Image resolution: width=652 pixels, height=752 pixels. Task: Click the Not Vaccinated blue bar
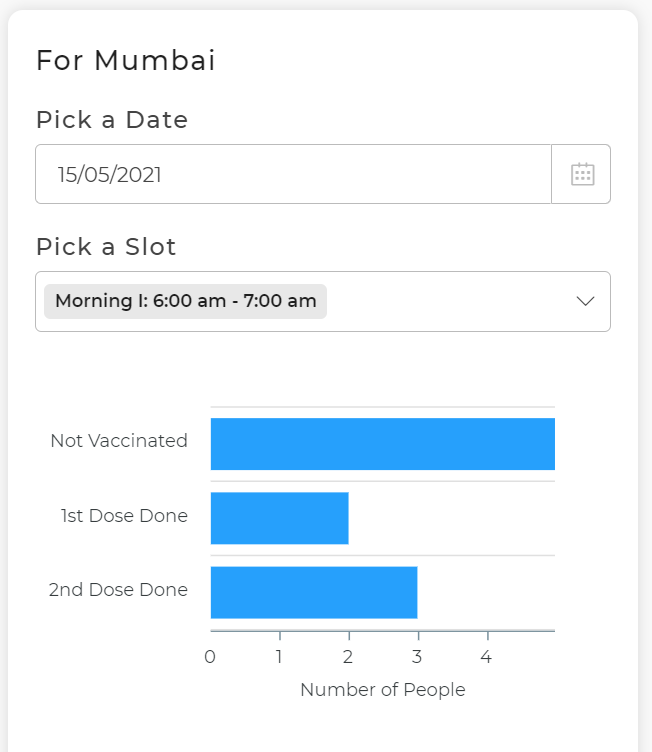click(382, 444)
